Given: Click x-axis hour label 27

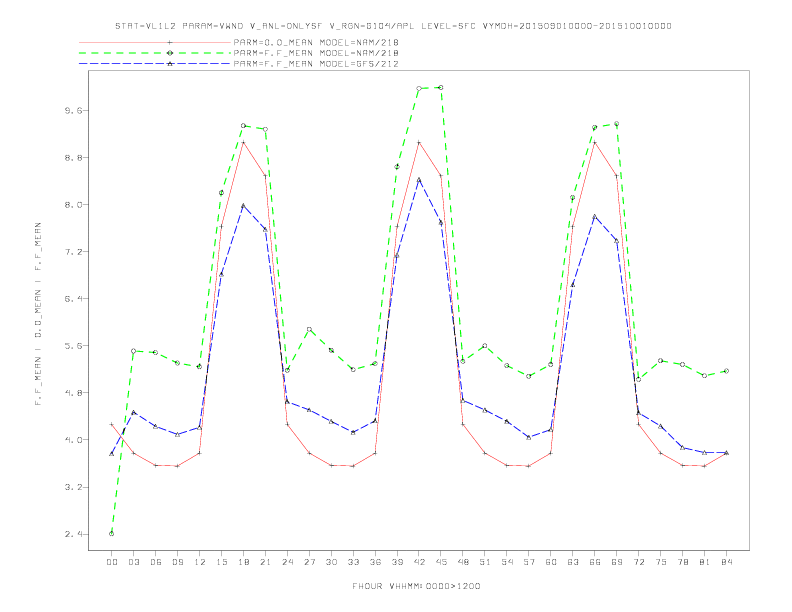Looking at the screenshot, I should (x=309, y=562).
